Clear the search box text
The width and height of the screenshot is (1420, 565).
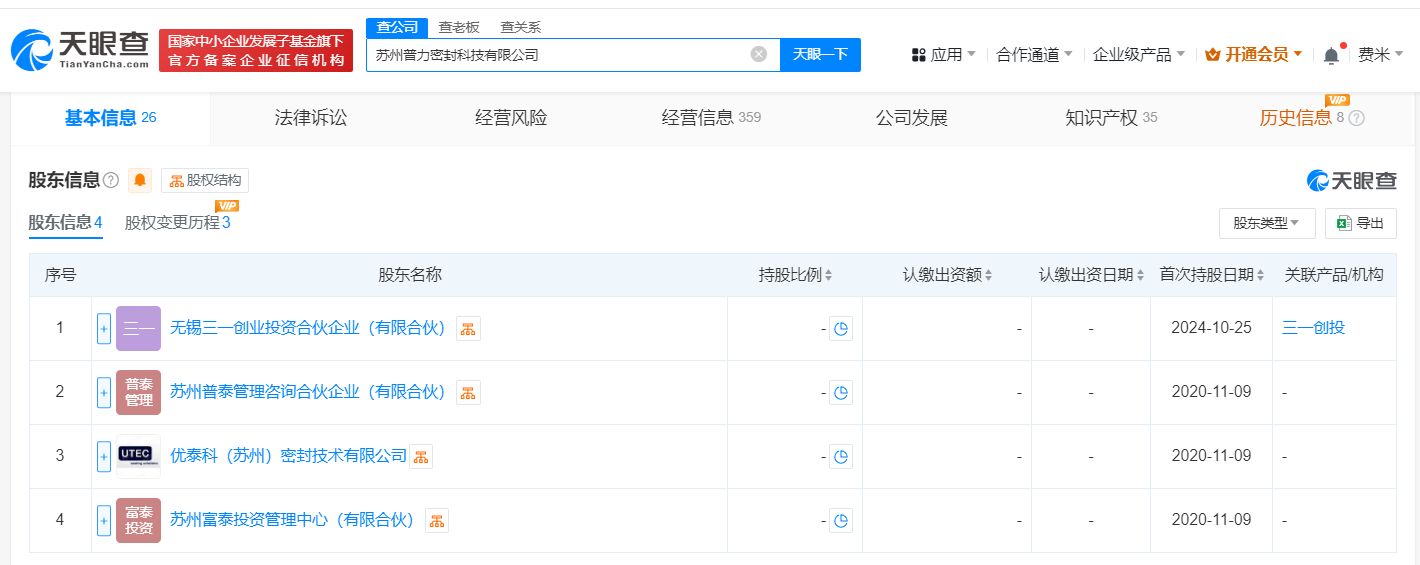(x=759, y=54)
